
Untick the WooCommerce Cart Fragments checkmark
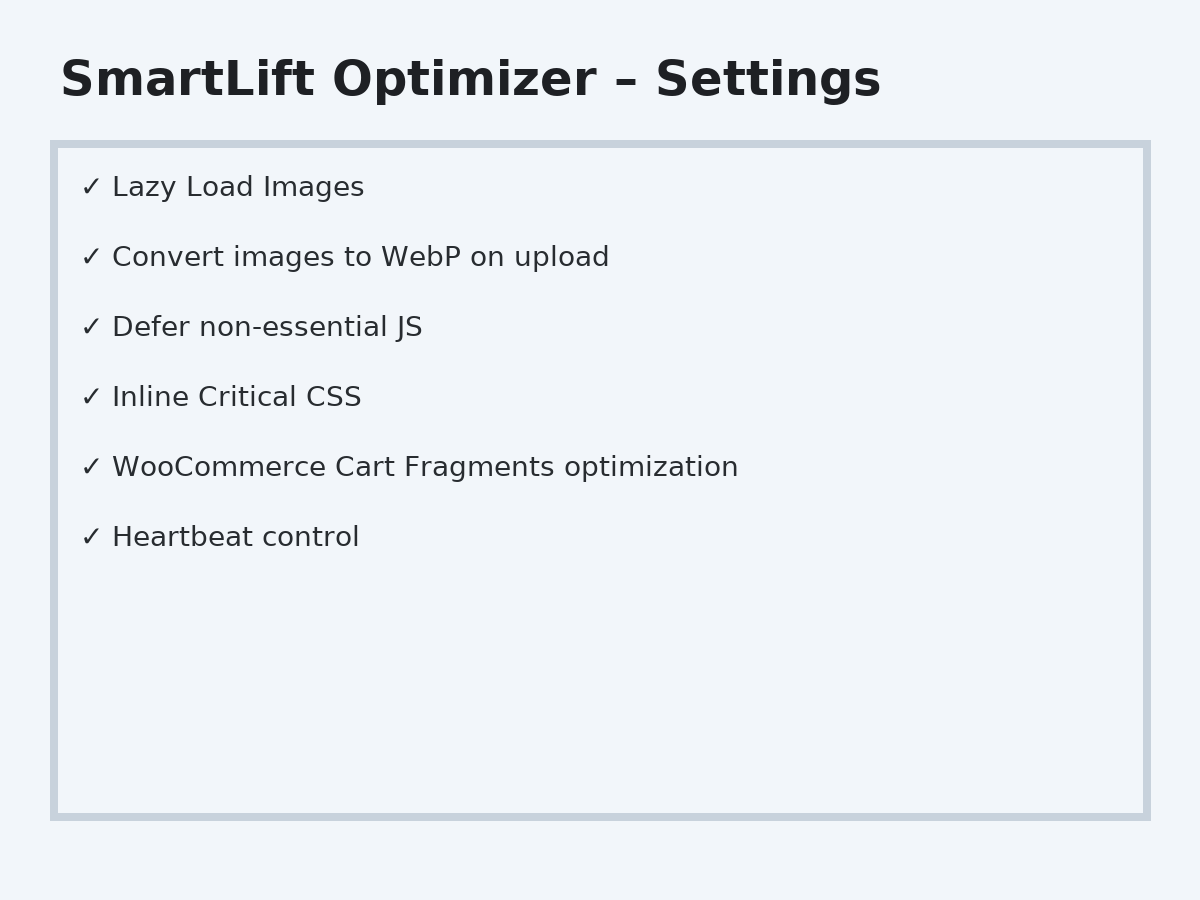[91, 468]
